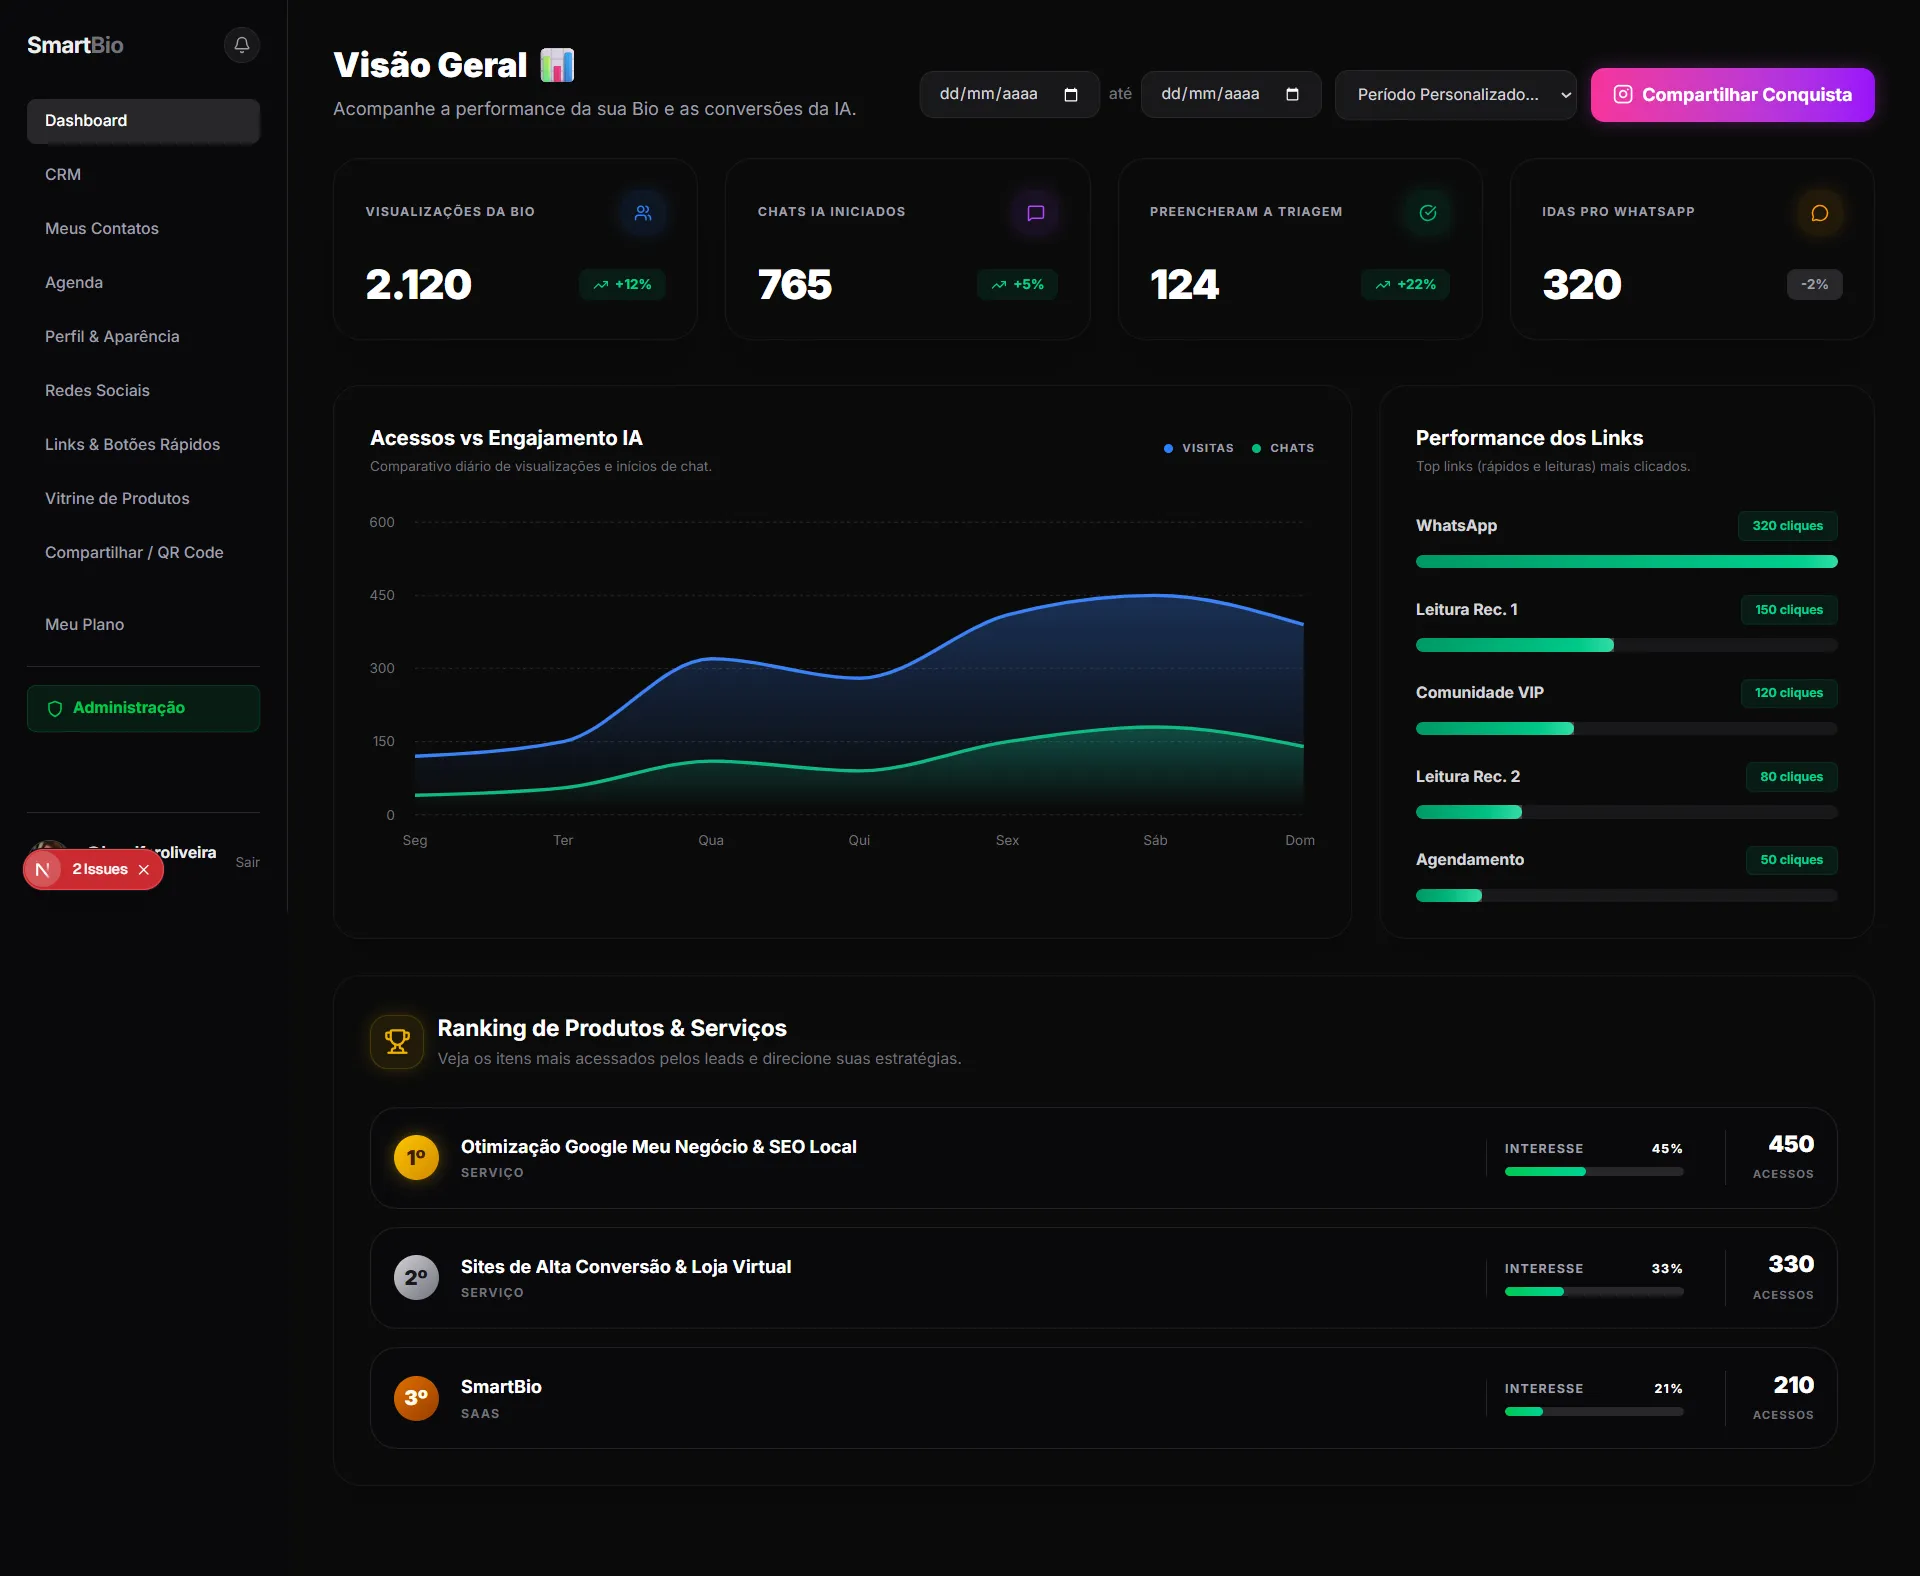Go to Vitrine de Produtos
This screenshot has width=1920, height=1576.
click(x=143, y=499)
